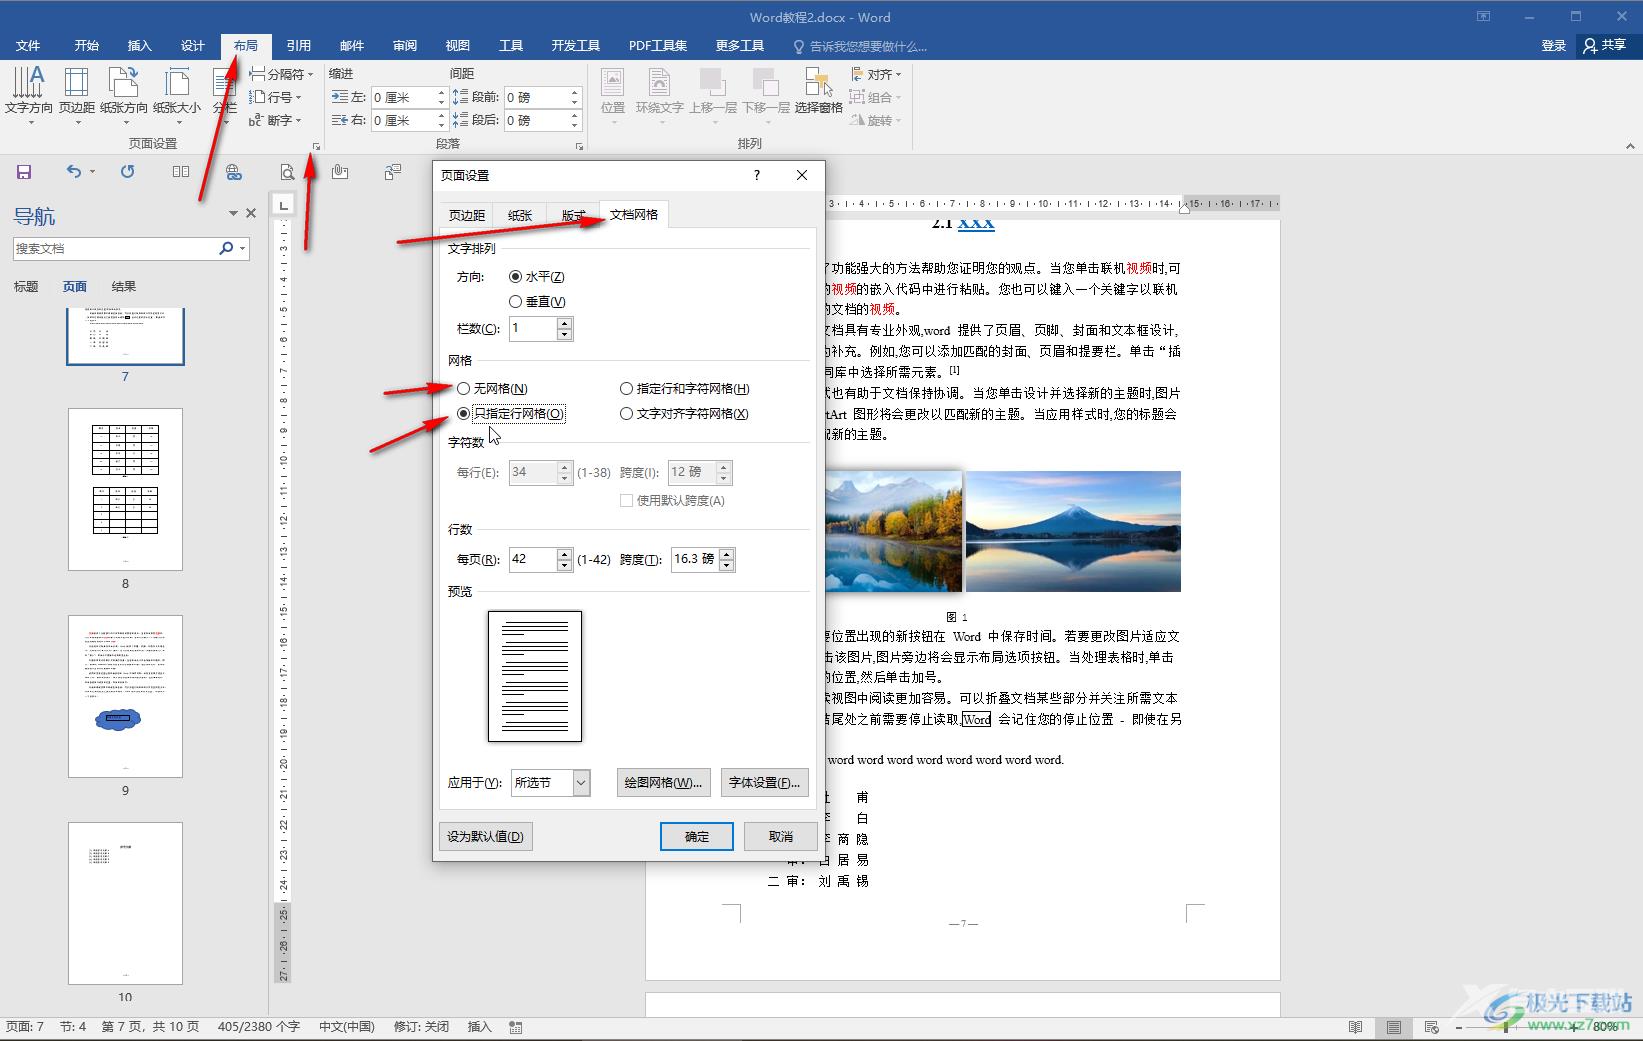Switch to Margins (页边距) dialog tab
Image resolution: width=1643 pixels, height=1041 pixels.
pyautogui.click(x=467, y=215)
